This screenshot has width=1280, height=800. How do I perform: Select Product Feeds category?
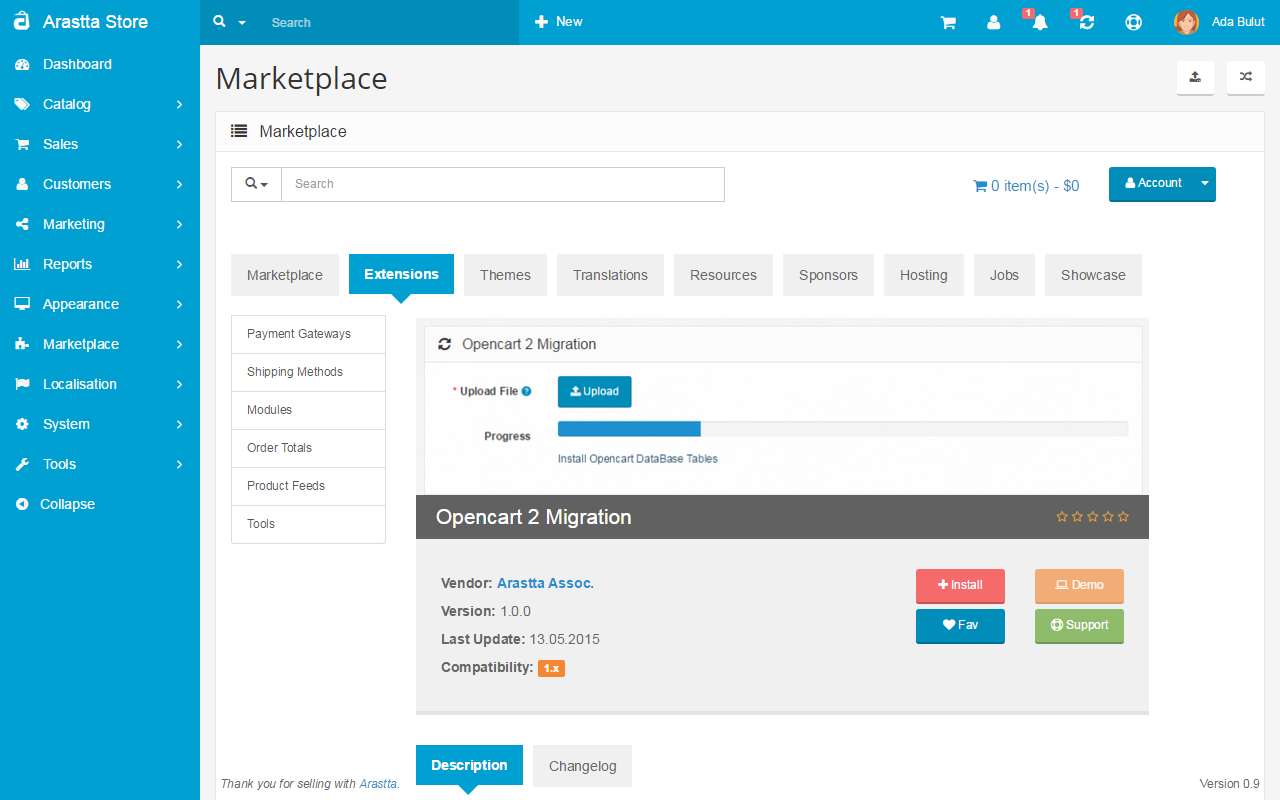click(308, 486)
